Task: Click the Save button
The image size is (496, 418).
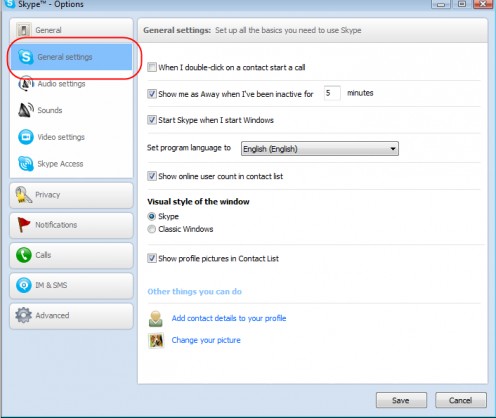Action: [401, 400]
